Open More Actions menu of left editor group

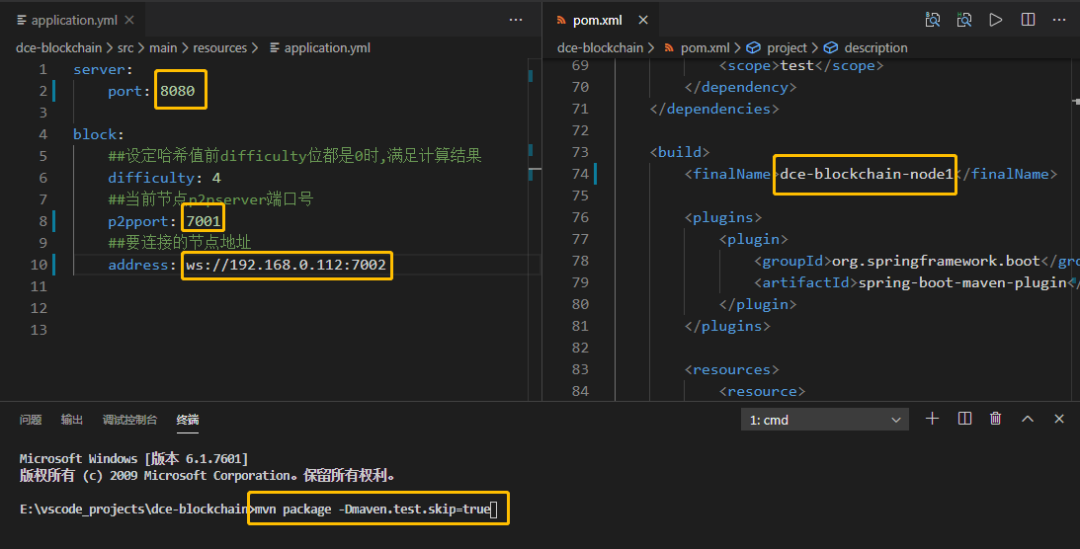(516, 20)
